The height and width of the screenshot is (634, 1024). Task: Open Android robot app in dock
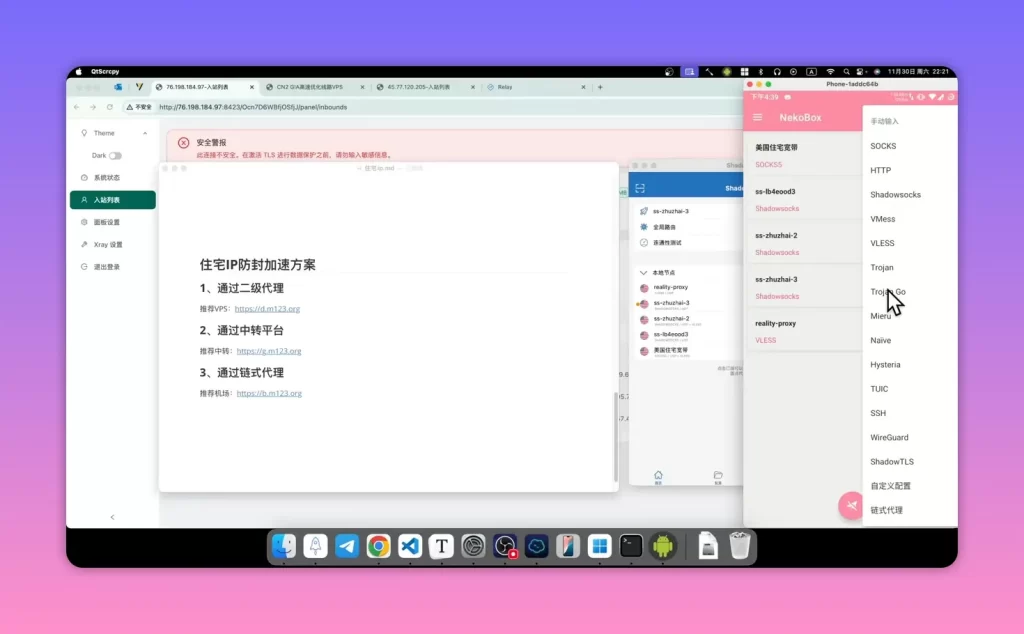point(662,546)
